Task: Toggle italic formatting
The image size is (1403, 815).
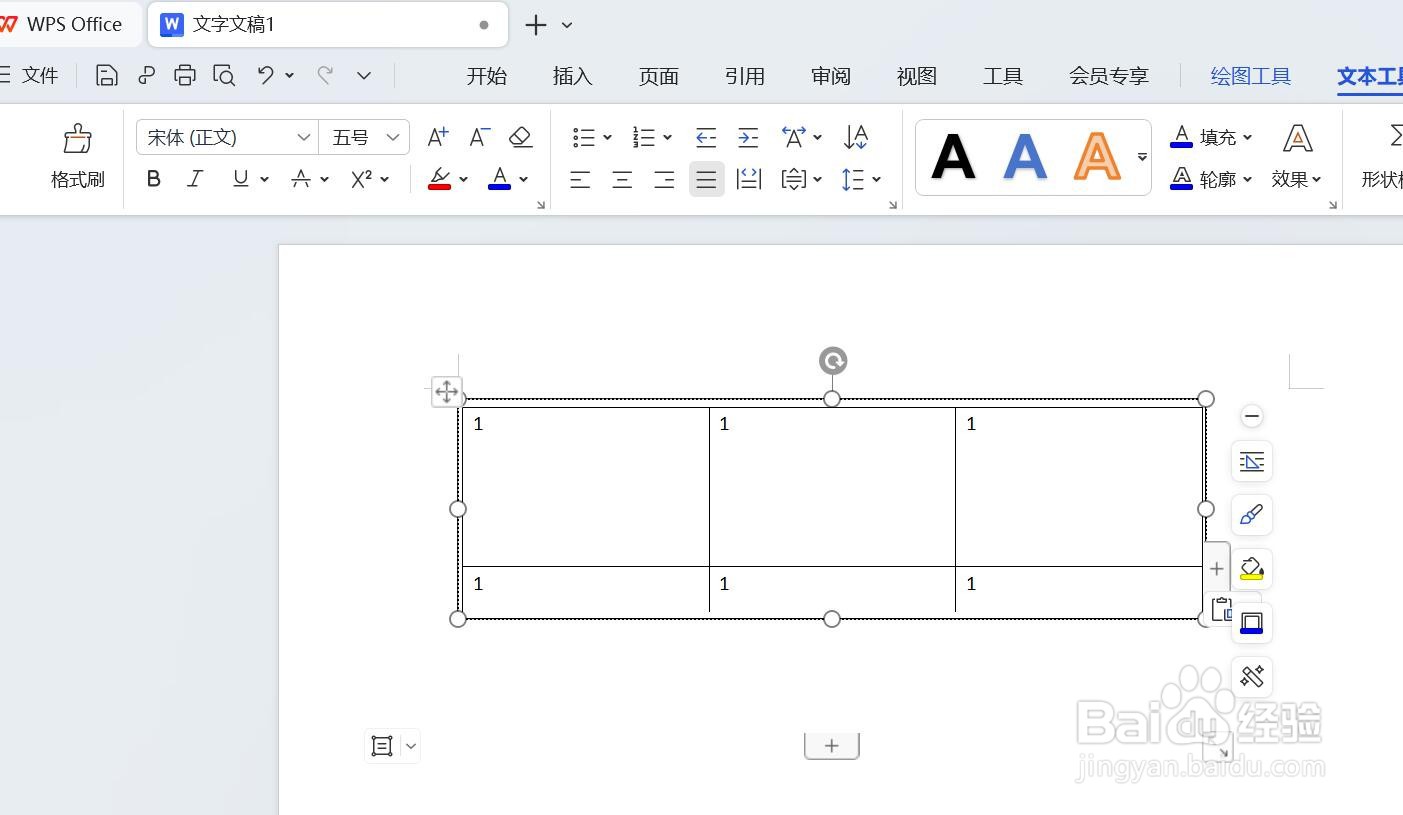Action: 193,178
